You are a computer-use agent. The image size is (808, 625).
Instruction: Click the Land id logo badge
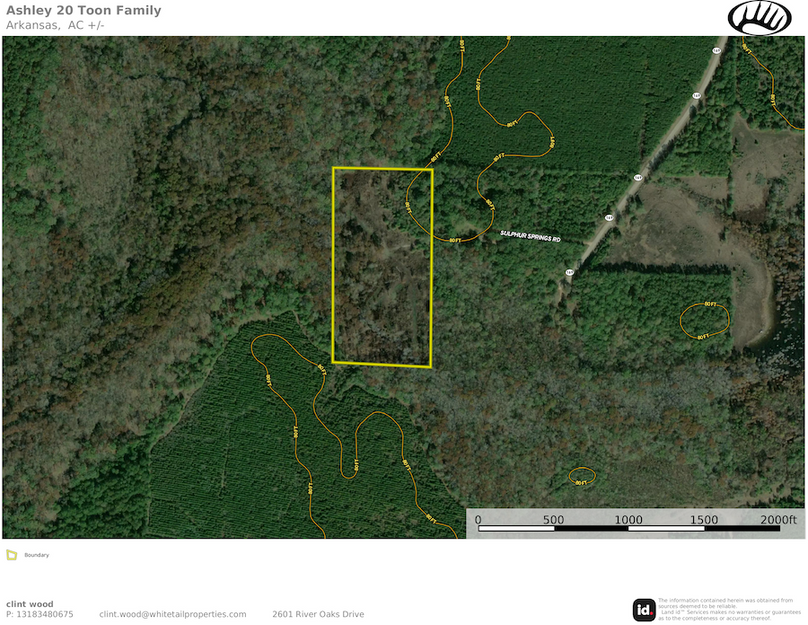pyautogui.click(x=645, y=609)
